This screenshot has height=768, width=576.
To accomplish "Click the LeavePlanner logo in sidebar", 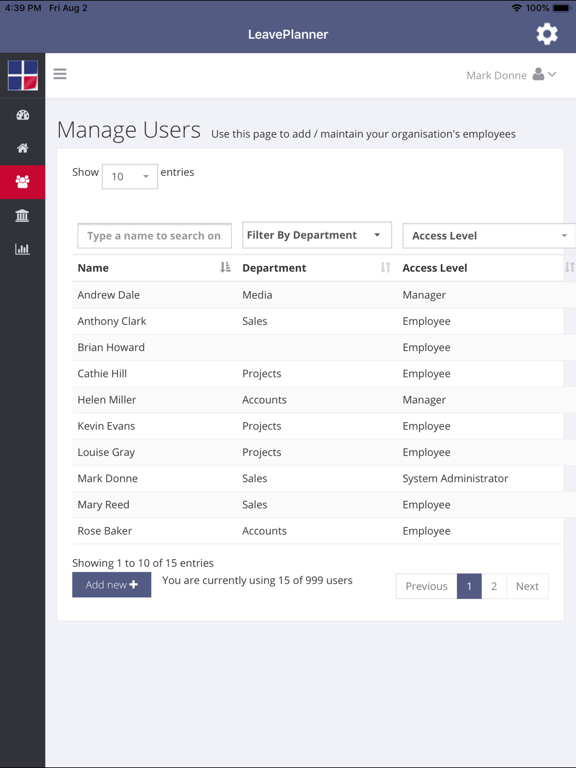I will point(23,75).
